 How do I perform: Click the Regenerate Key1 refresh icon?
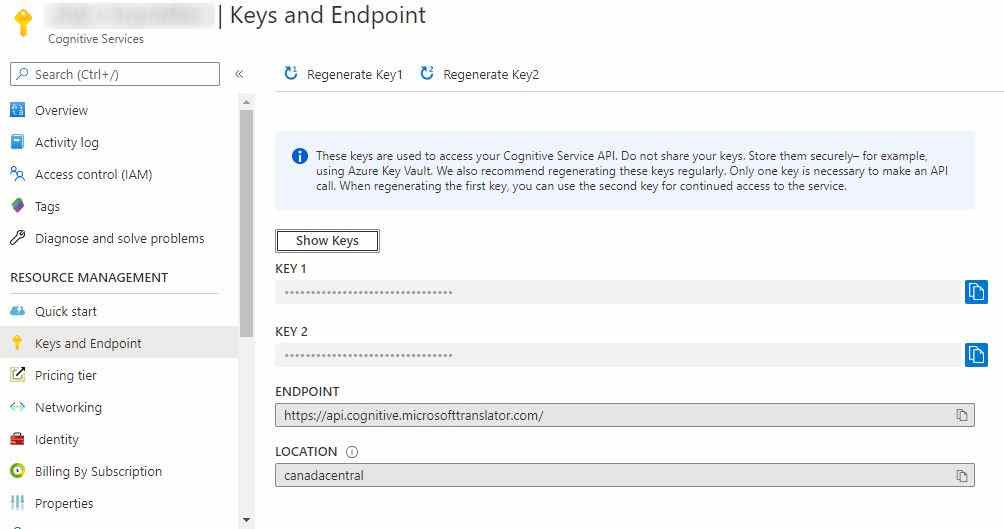click(291, 73)
